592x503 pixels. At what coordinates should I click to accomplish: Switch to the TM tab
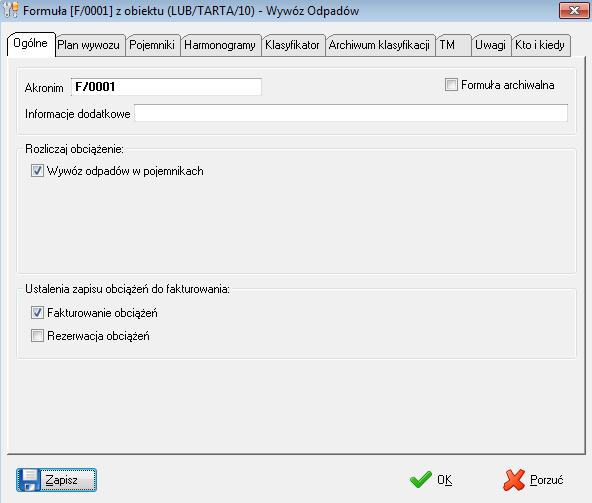pos(452,45)
